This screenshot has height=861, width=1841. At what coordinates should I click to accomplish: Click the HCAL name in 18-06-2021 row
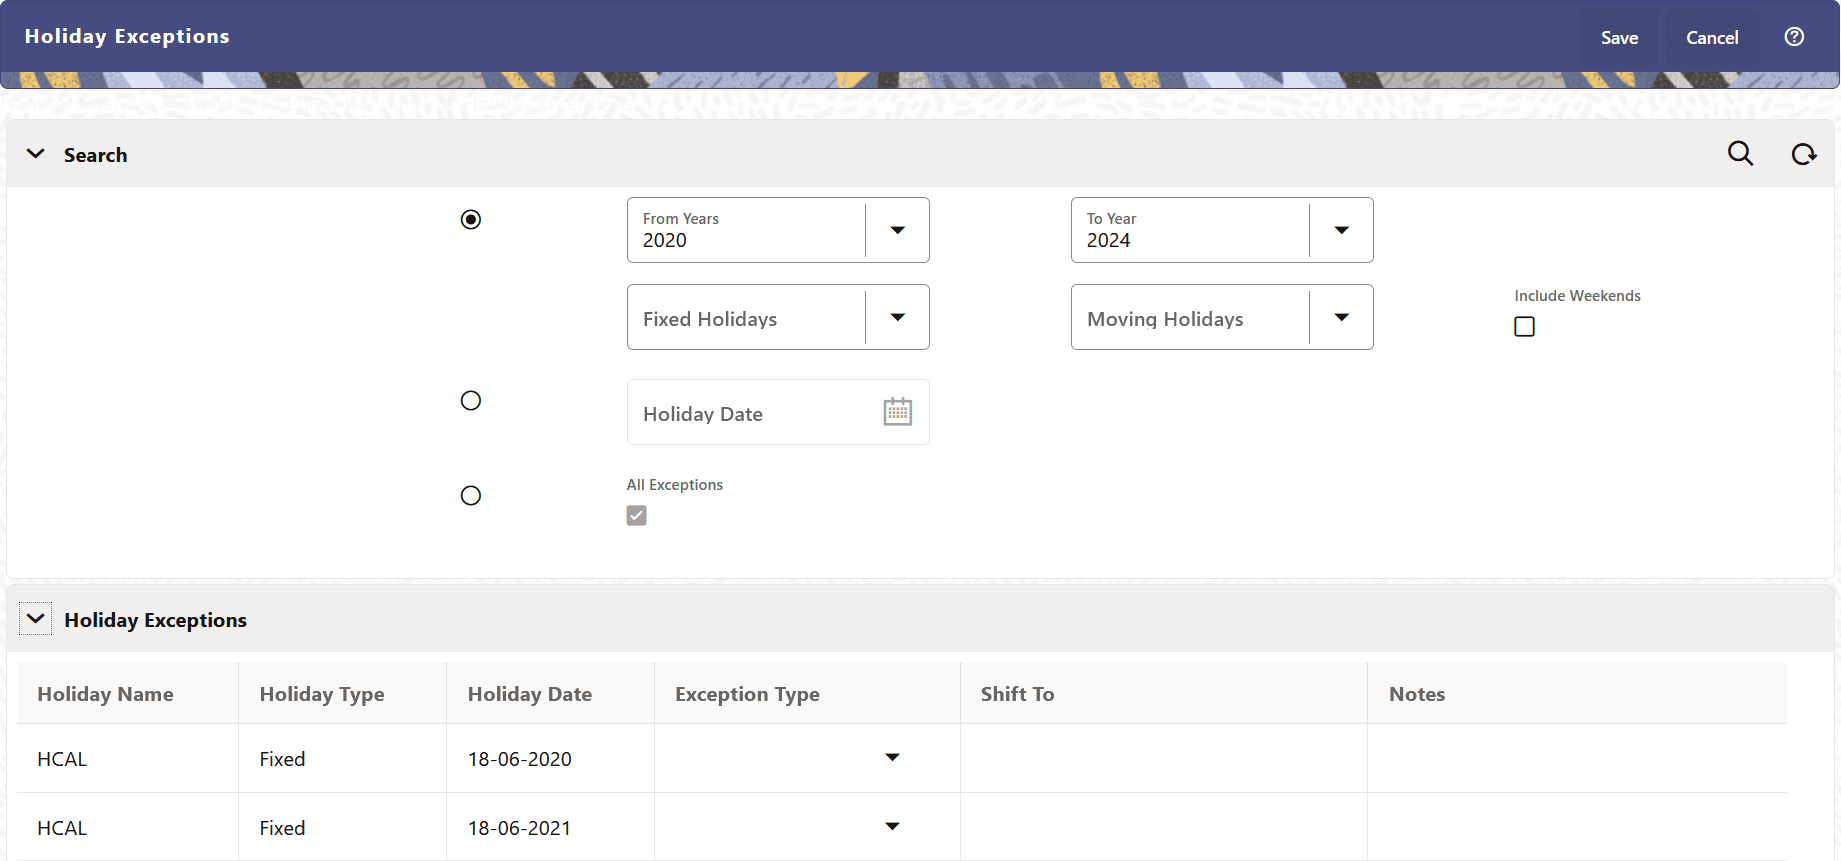point(62,828)
